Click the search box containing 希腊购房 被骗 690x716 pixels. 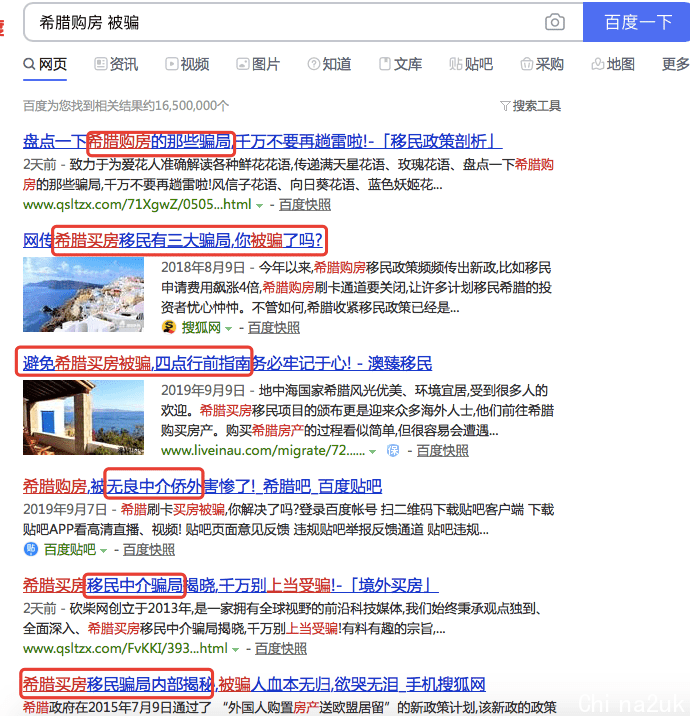click(x=280, y=22)
